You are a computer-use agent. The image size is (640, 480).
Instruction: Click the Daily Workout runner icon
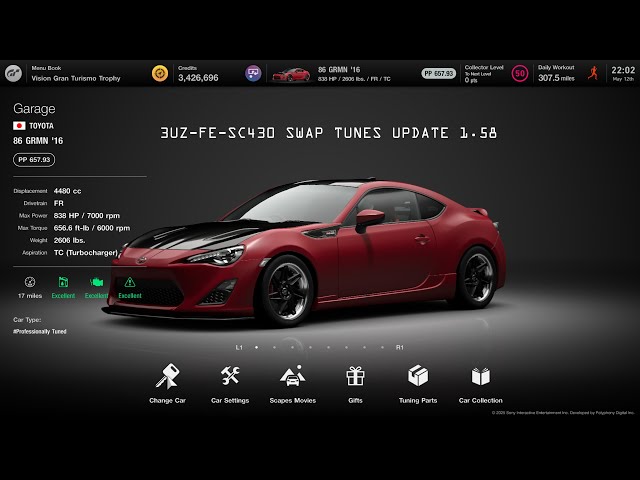click(593, 73)
